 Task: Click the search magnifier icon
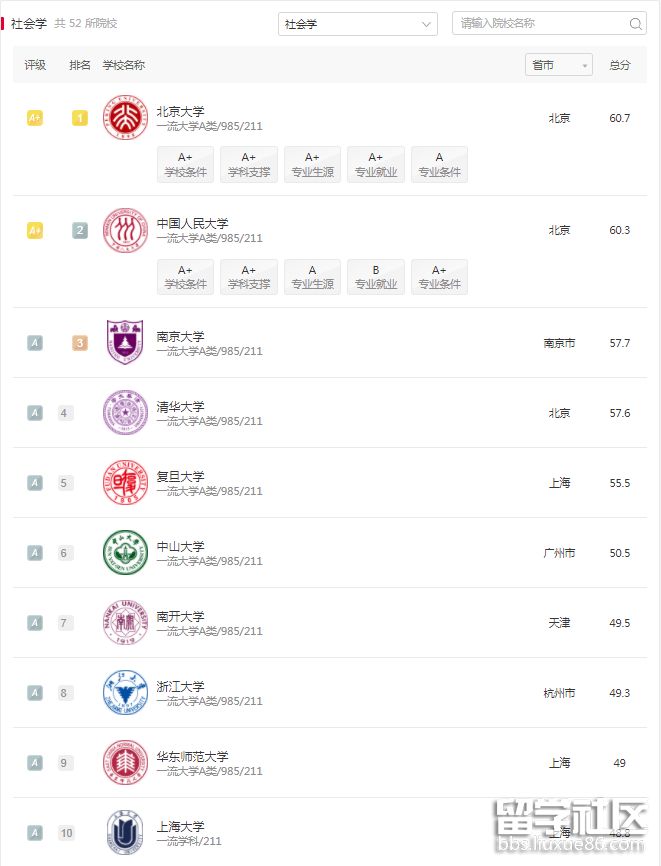[x=636, y=24]
